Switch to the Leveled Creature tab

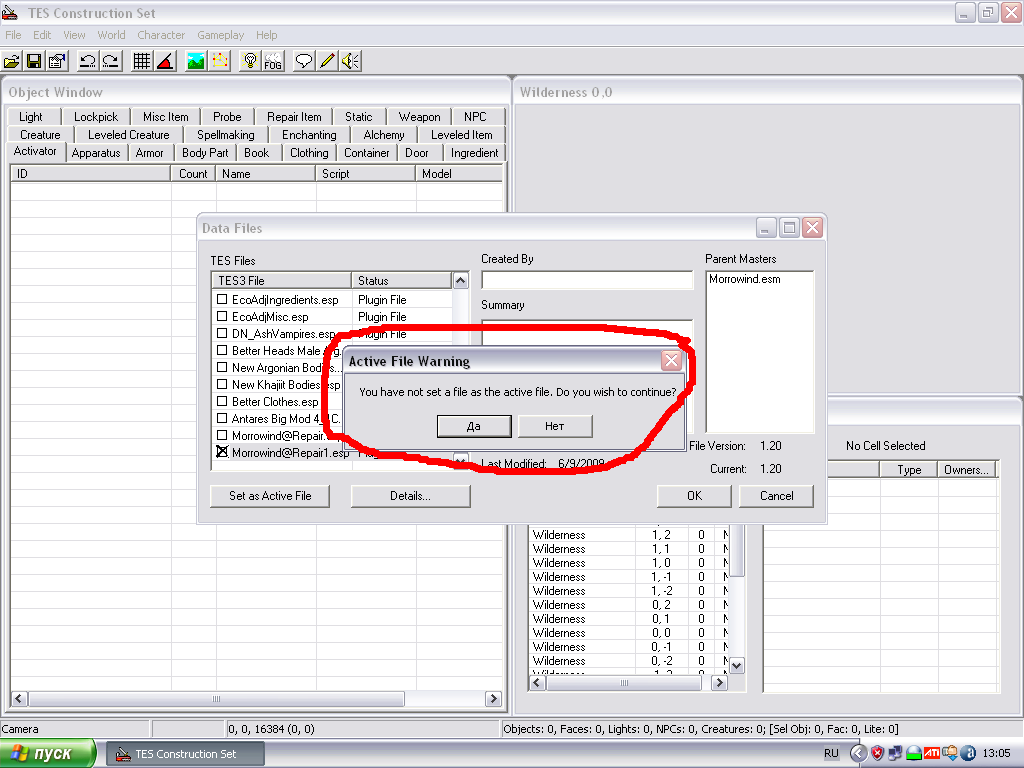pyautogui.click(x=129, y=135)
